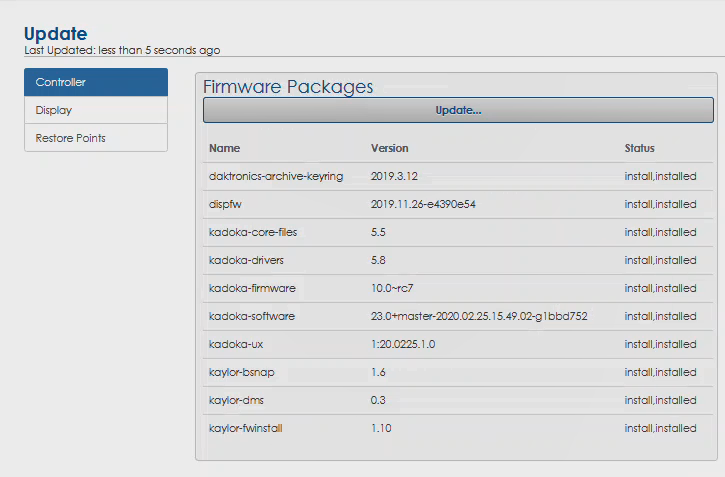
Task: Click the Update page title
Action: coord(55,34)
